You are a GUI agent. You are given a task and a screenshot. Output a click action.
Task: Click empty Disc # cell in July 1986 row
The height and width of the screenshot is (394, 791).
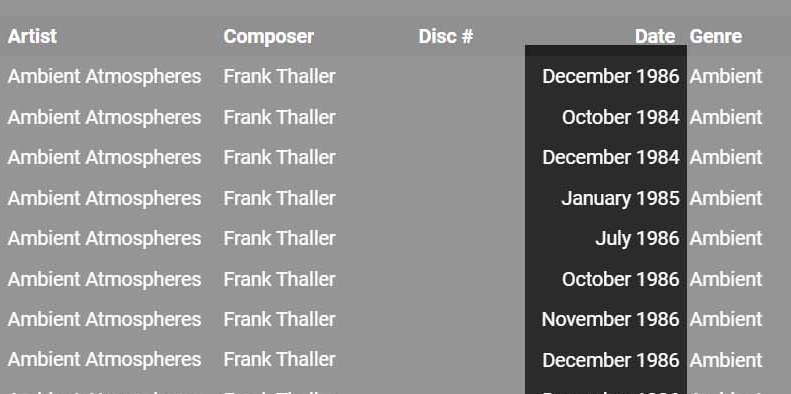(469, 238)
